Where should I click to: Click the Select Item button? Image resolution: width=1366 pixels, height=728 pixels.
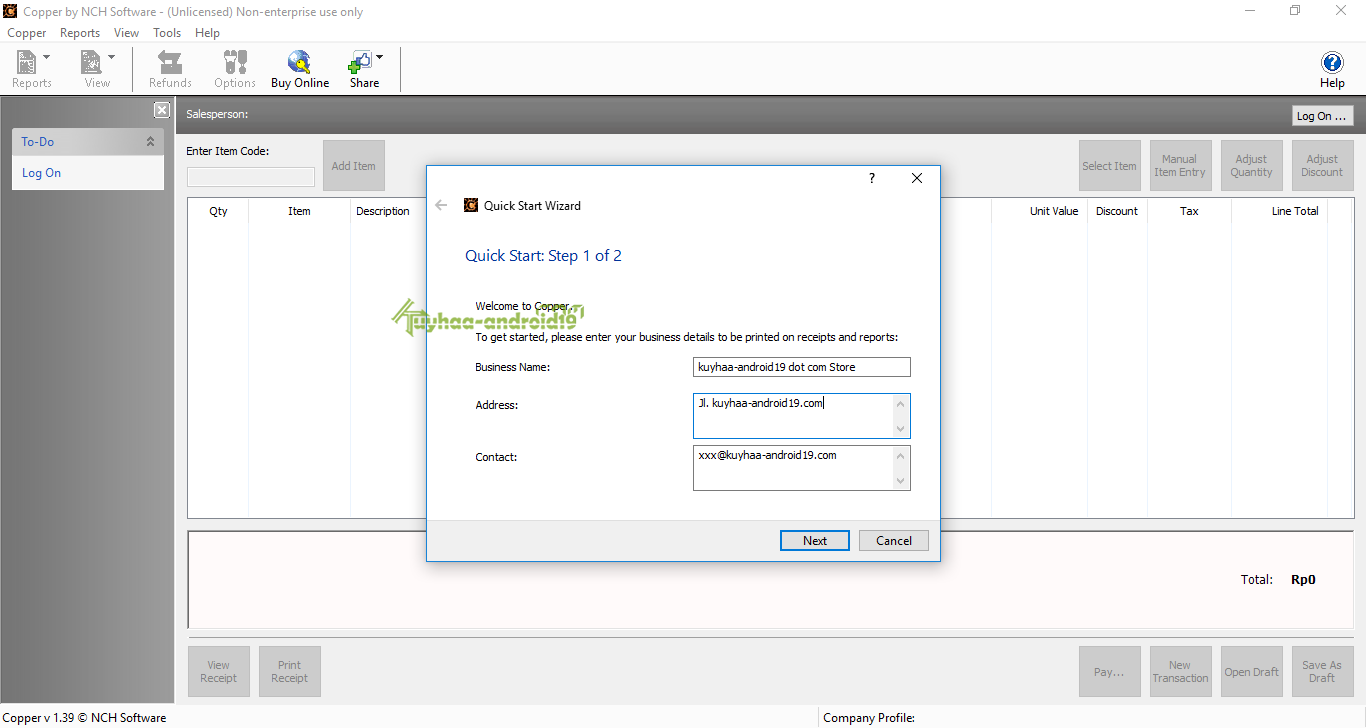pyautogui.click(x=1109, y=166)
